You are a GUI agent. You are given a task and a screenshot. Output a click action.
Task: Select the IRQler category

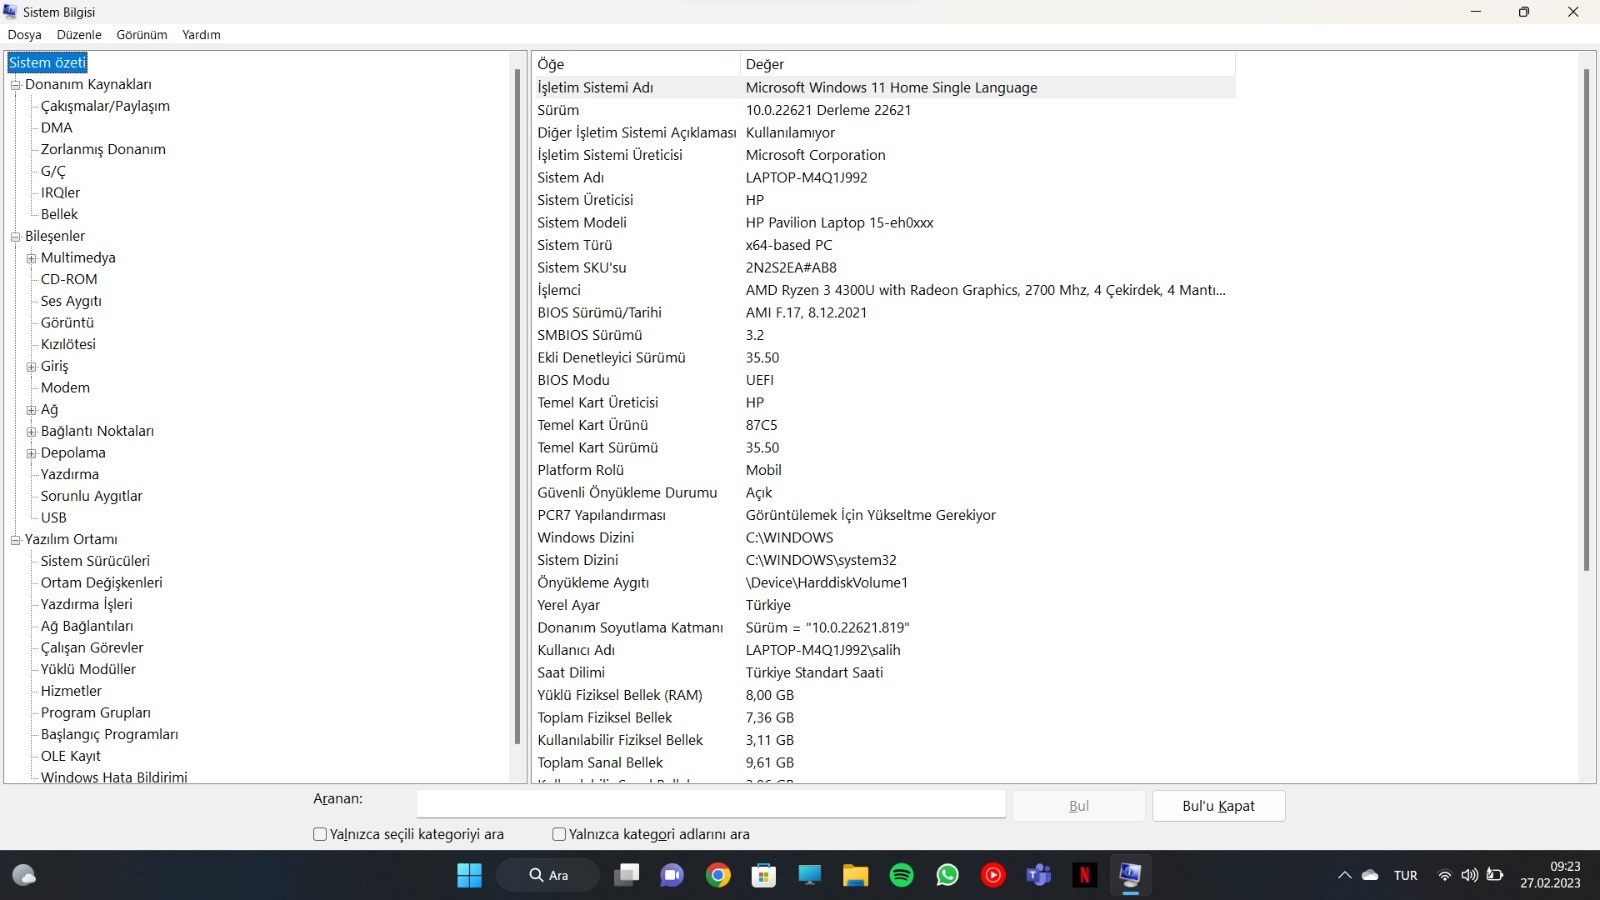pyautogui.click(x=60, y=193)
